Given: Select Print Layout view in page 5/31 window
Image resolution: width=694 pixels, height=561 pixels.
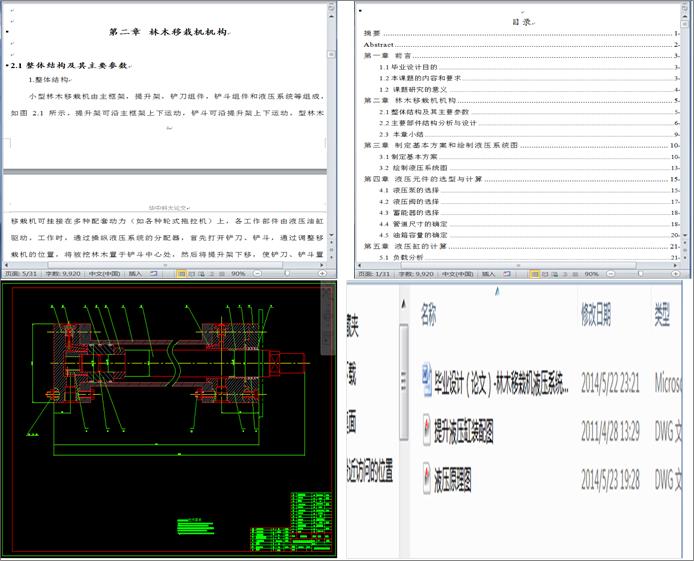Looking at the screenshot, I should click(181, 274).
